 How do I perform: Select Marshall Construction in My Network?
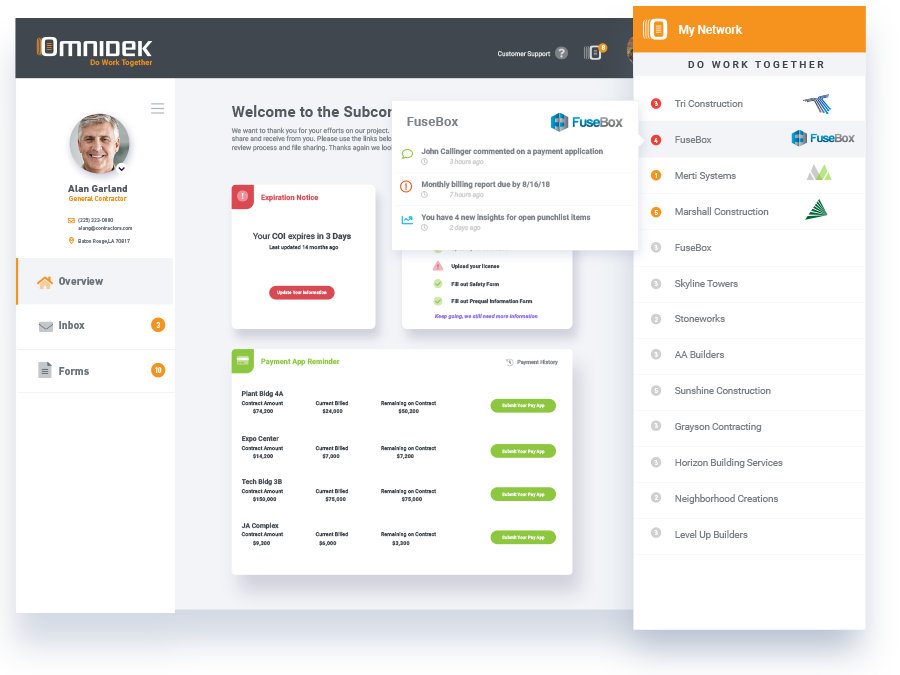click(x=750, y=212)
